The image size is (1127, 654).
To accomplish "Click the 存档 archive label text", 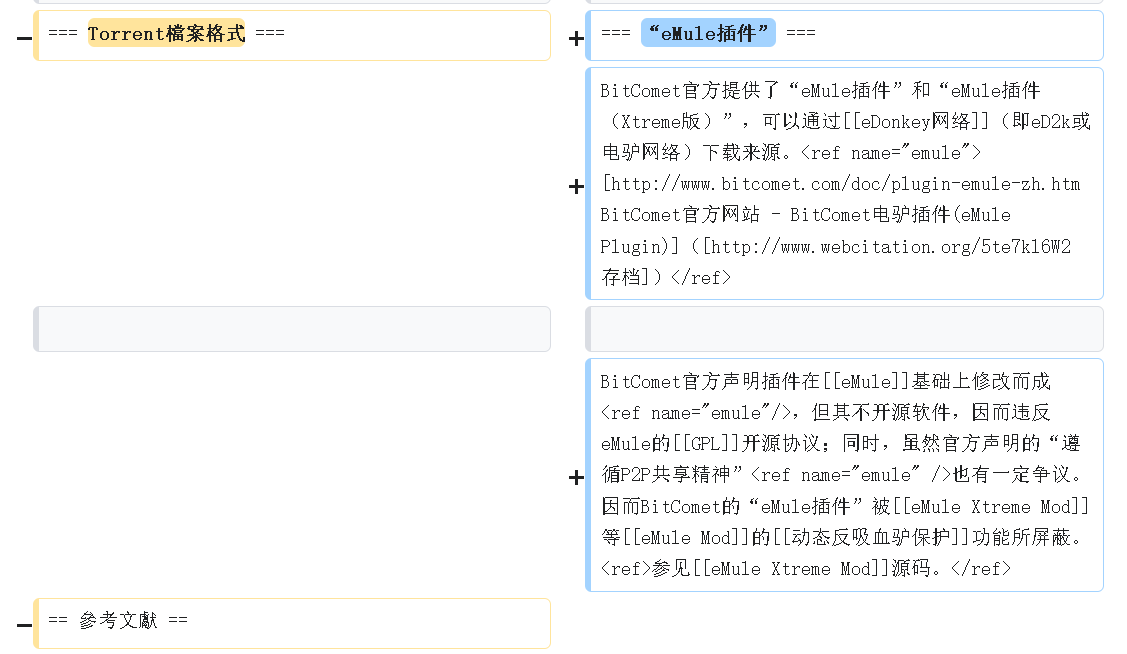I will [x=620, y=277].
